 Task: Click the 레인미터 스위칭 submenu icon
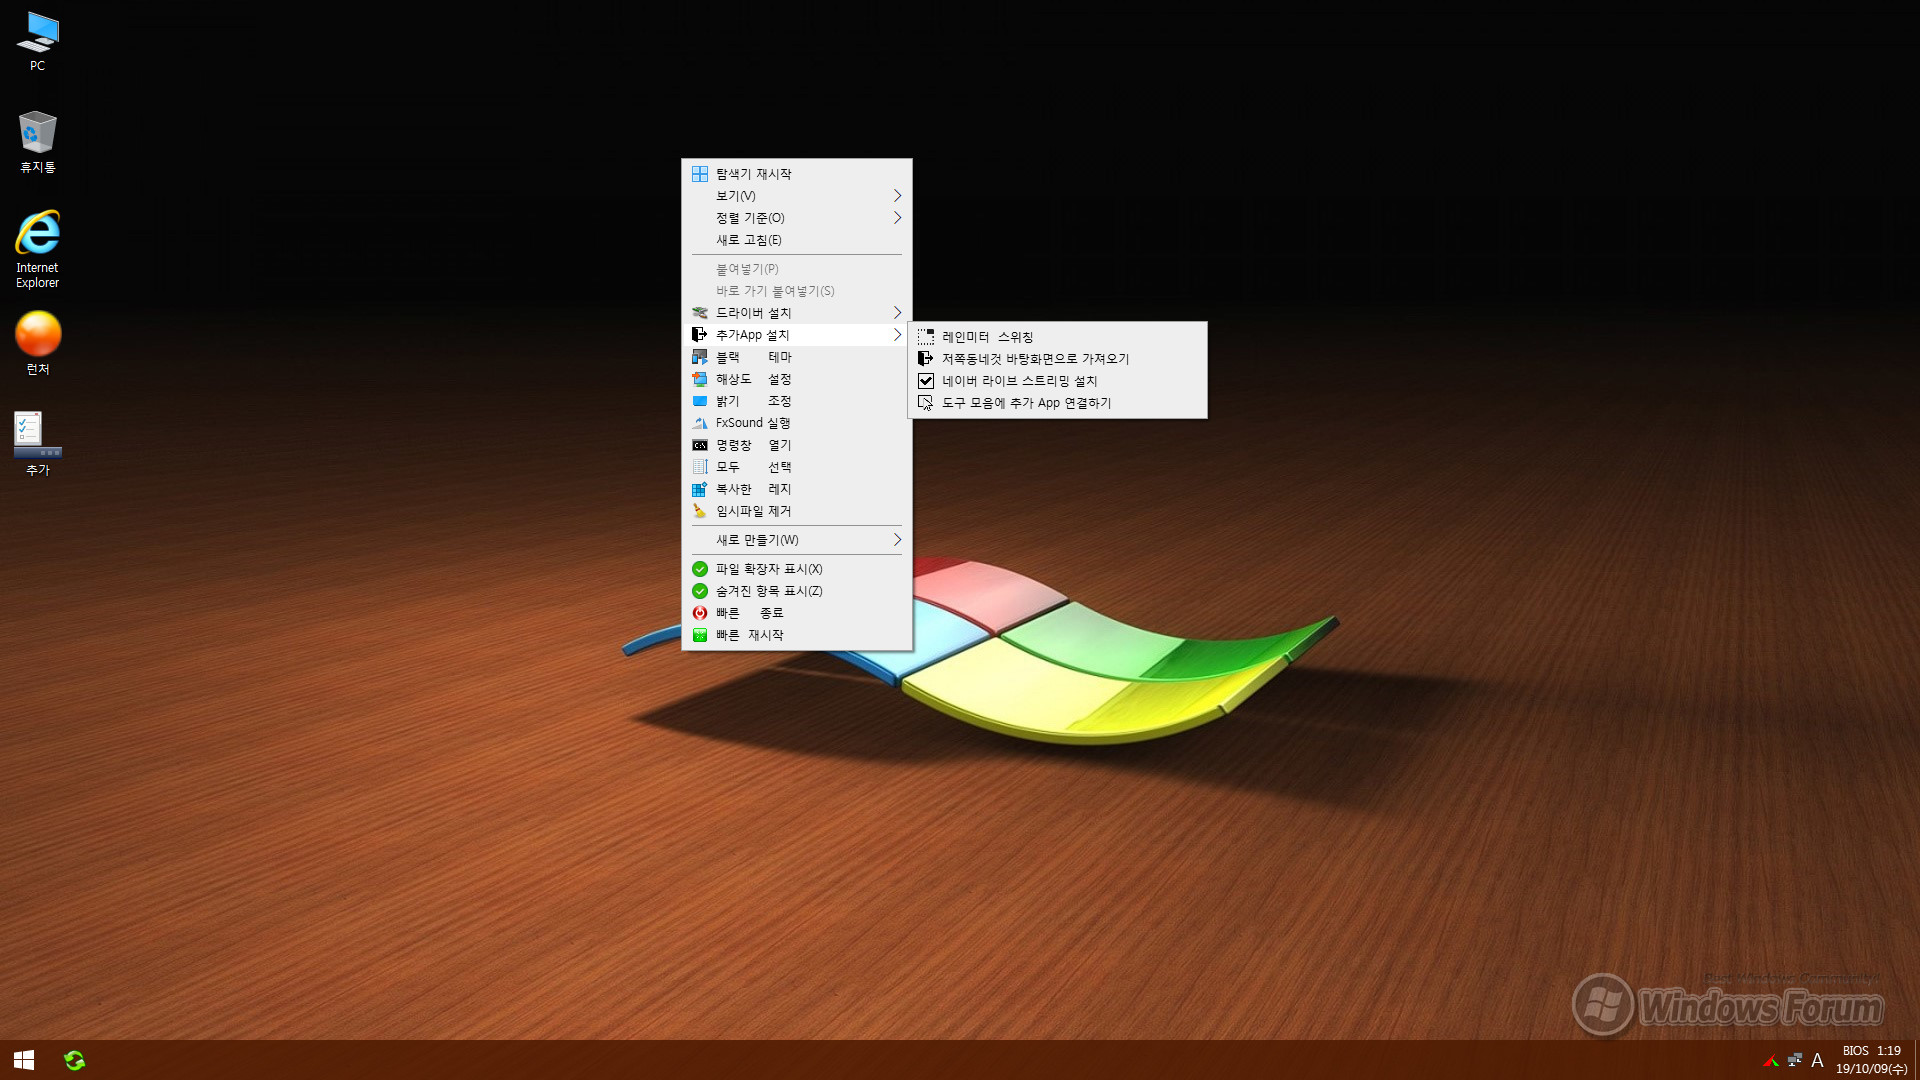[x=926, y=337]
